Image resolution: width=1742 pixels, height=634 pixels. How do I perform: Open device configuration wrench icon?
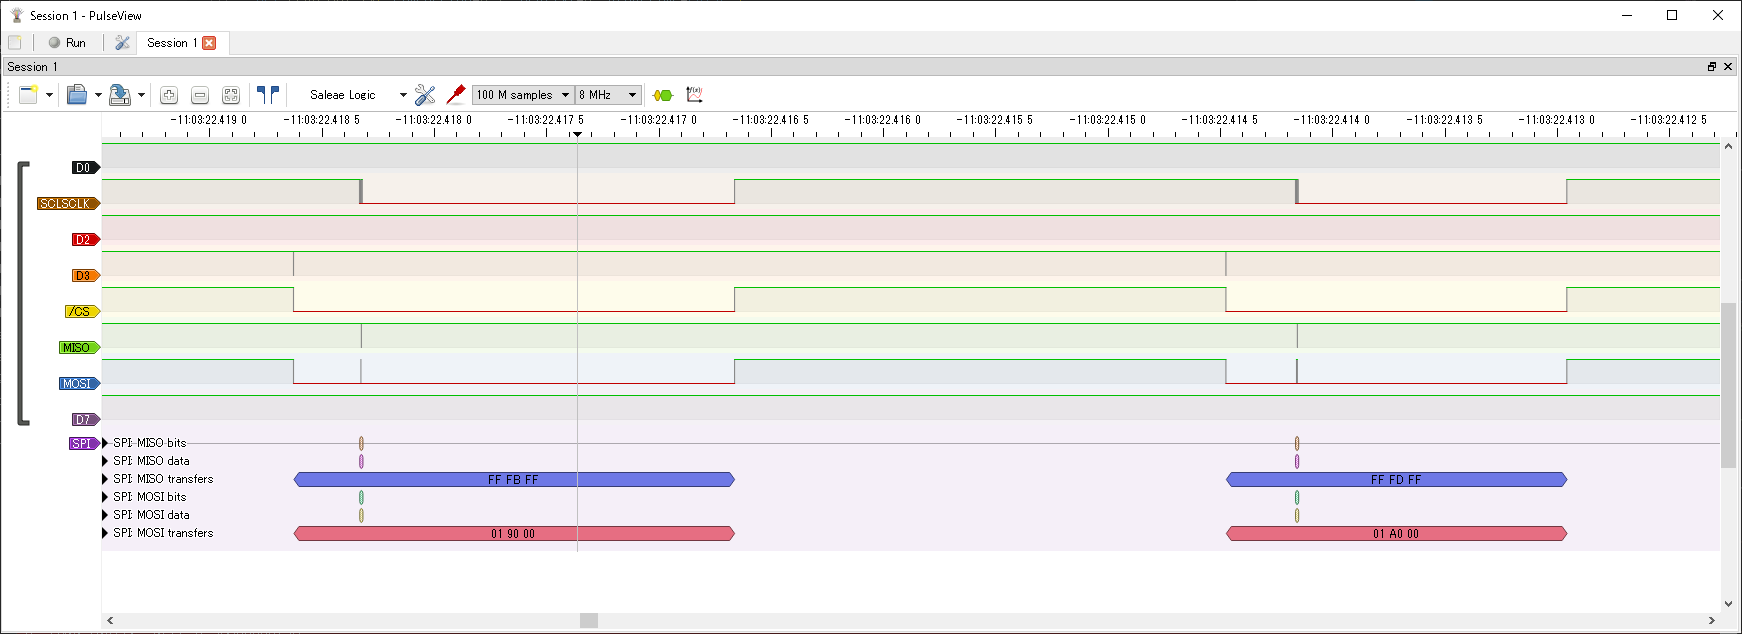tap(425, 95)
